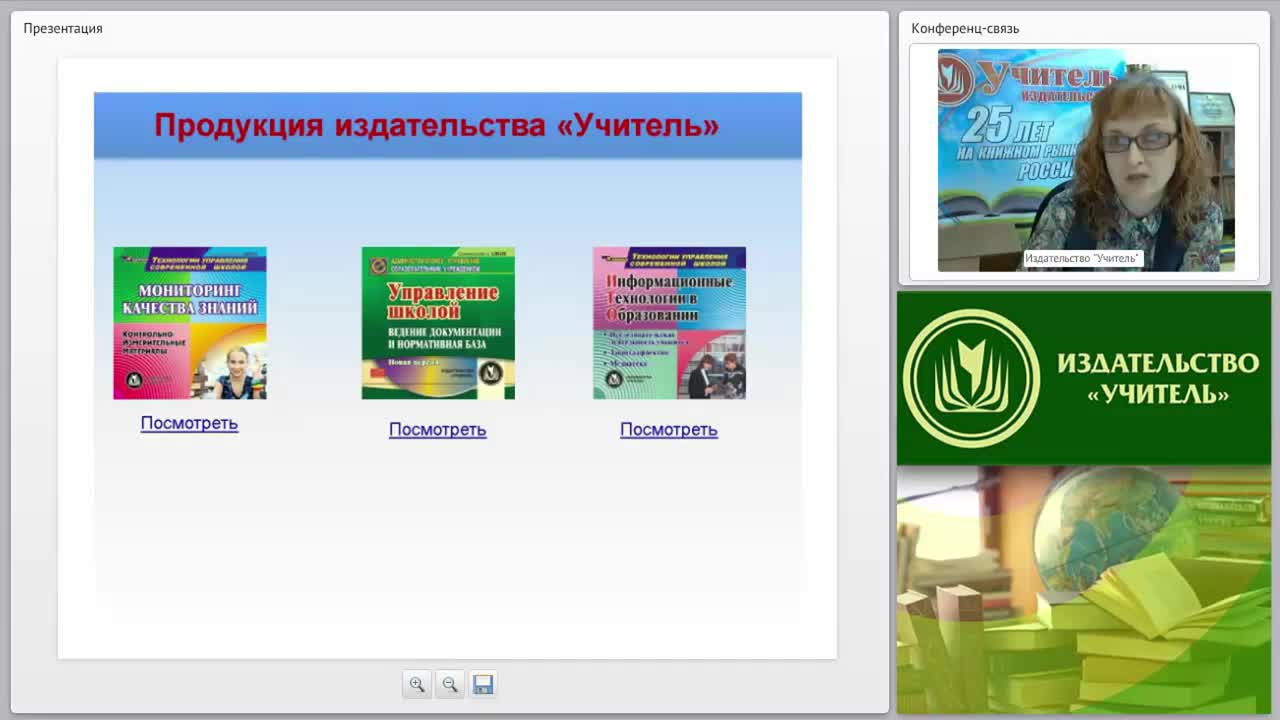The width and height of the screenshot is (1280, 720).
Task: Click the round logo emblem in the green Издательство «Учитель» banner
Action: click(971, 378)
